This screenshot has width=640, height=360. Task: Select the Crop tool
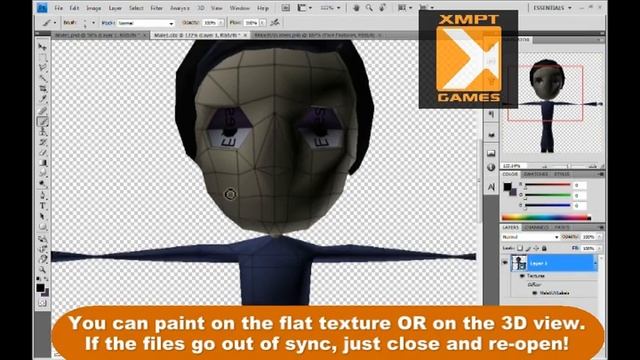point(42,89)
